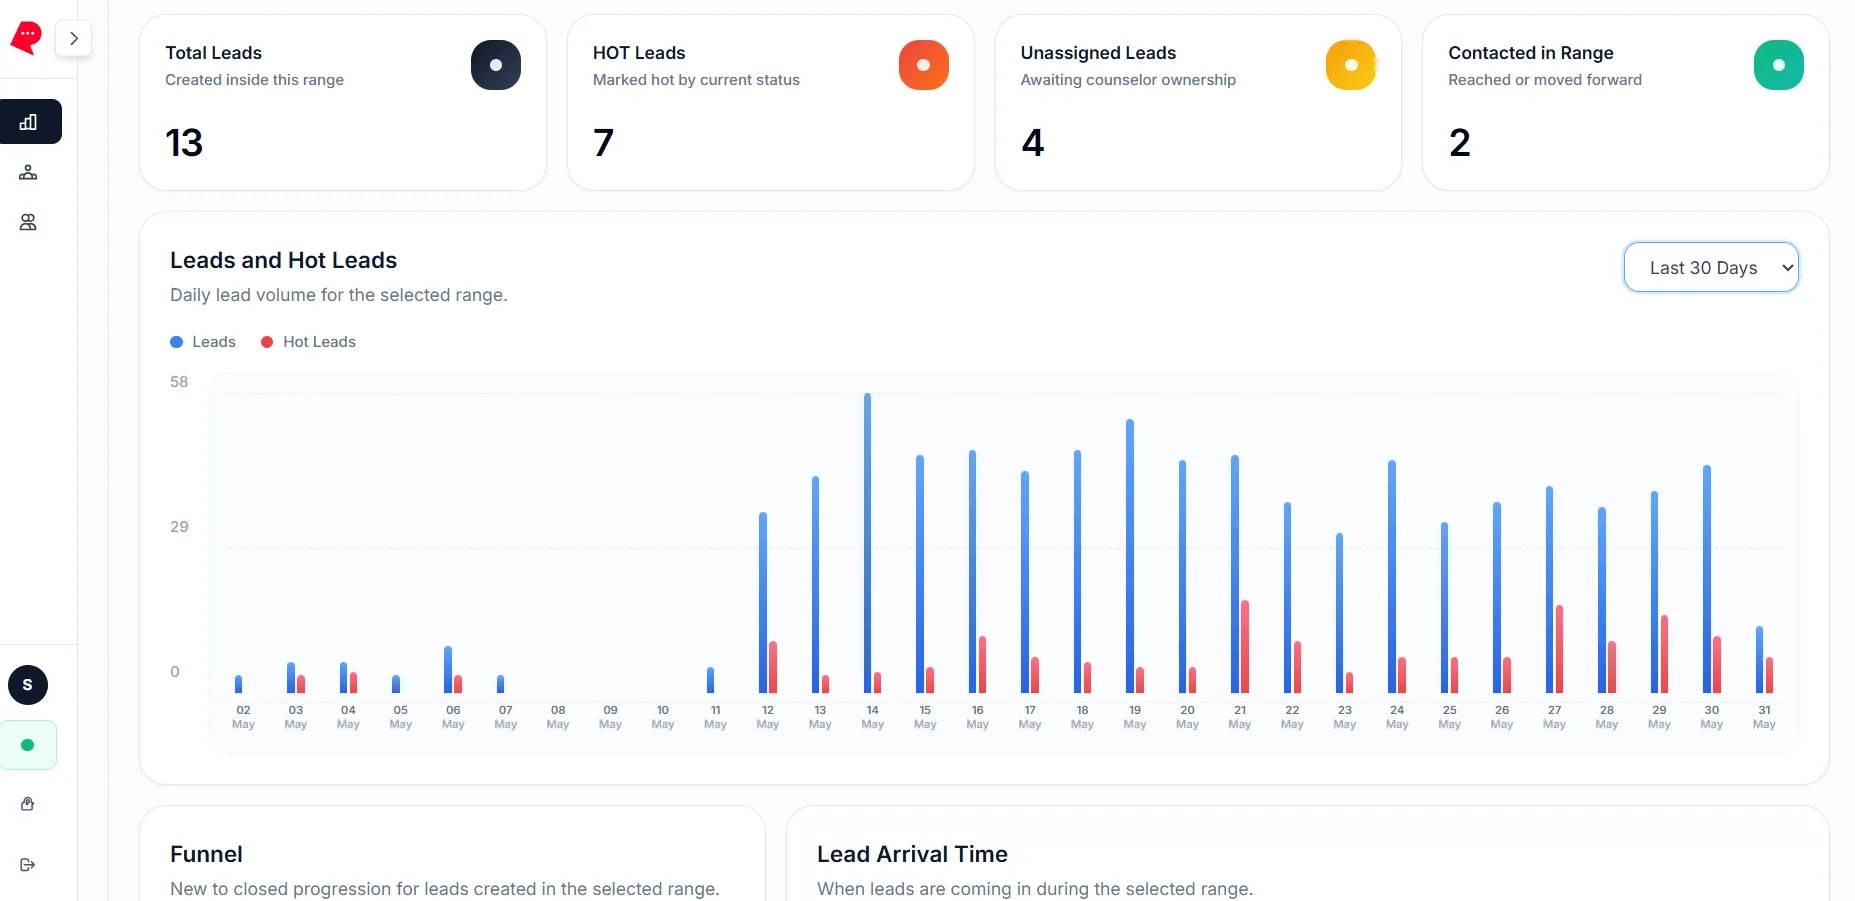Click the 58 y-axis label

click(x=179, y=382)
